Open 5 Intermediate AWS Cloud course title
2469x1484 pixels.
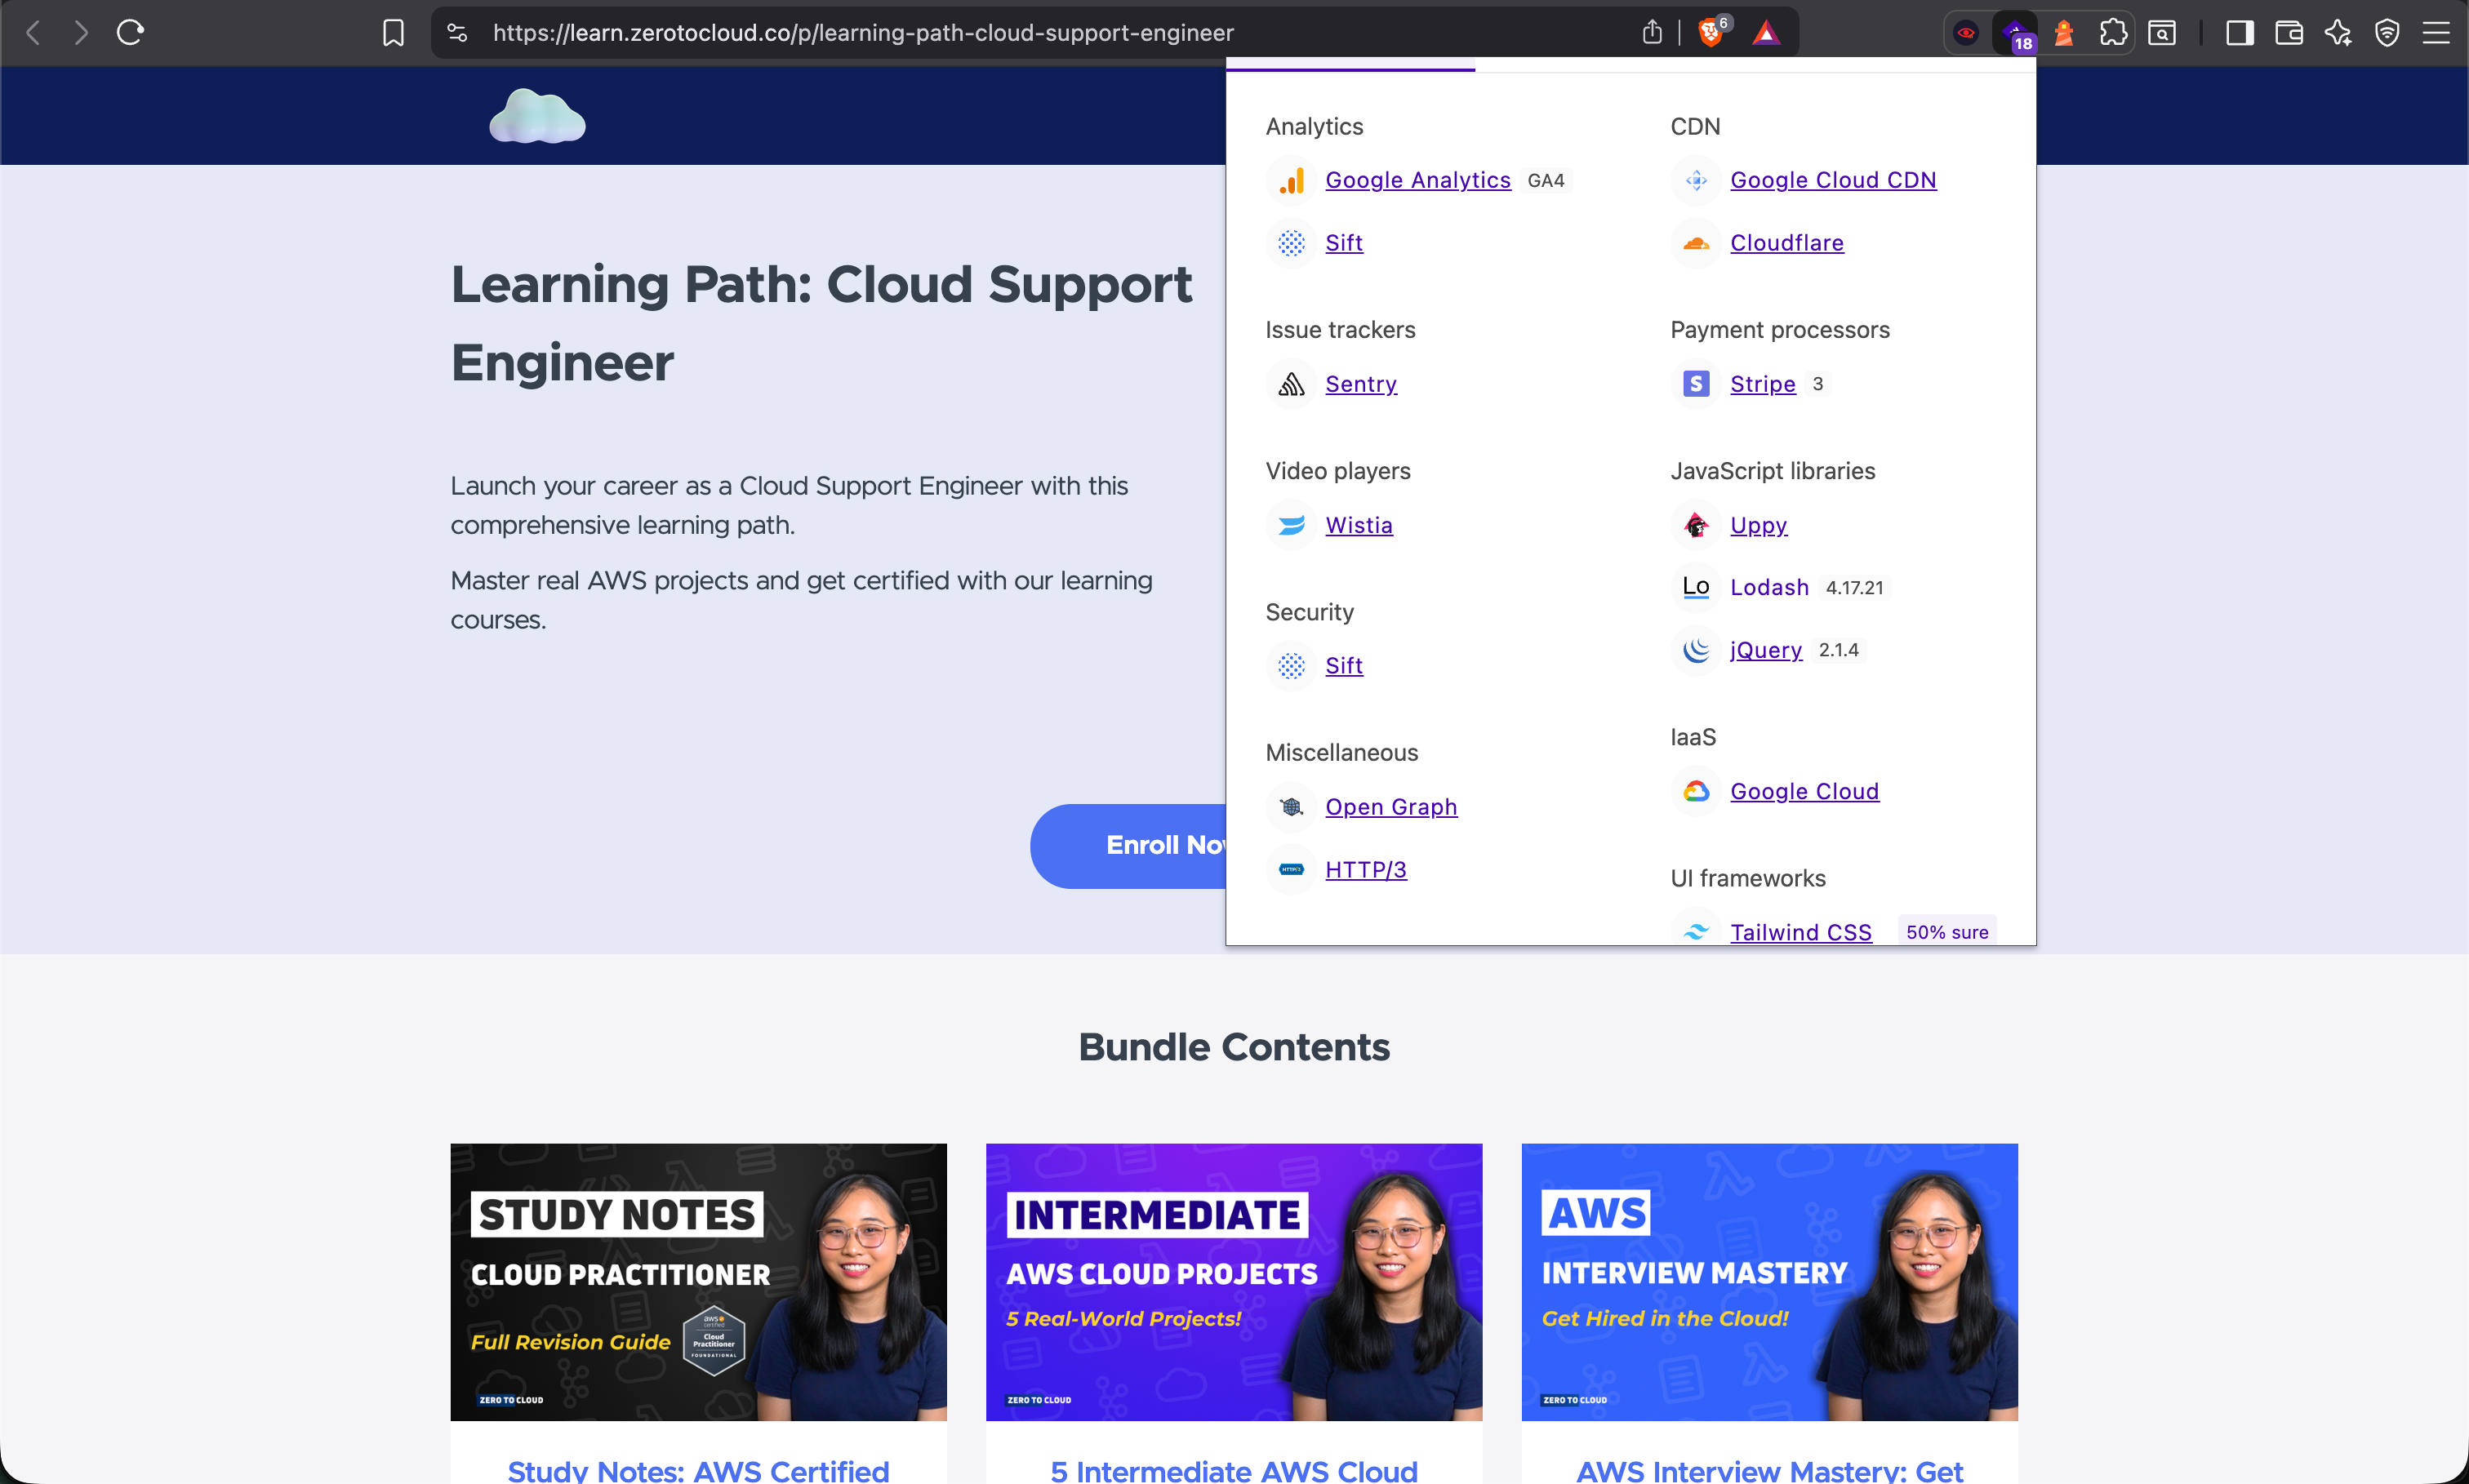[x=1234, y=1470]
